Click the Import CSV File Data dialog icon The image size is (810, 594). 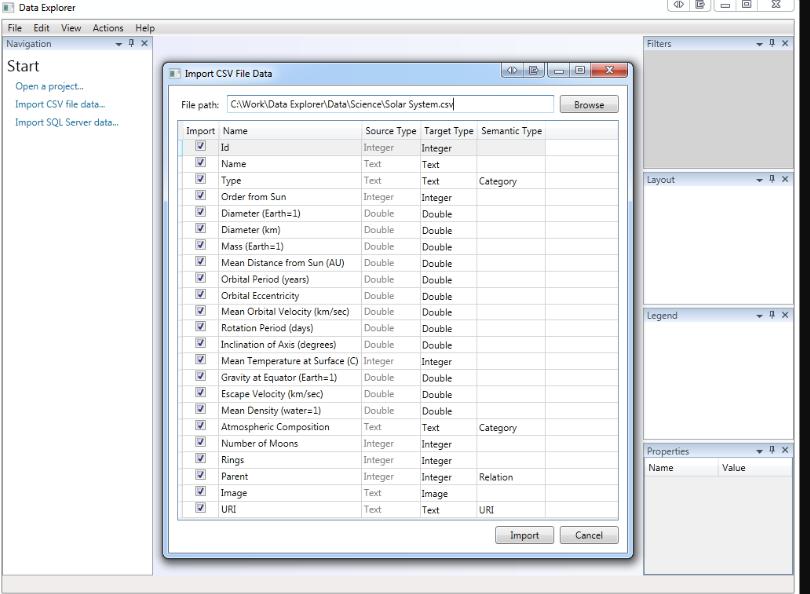(177, 70)
